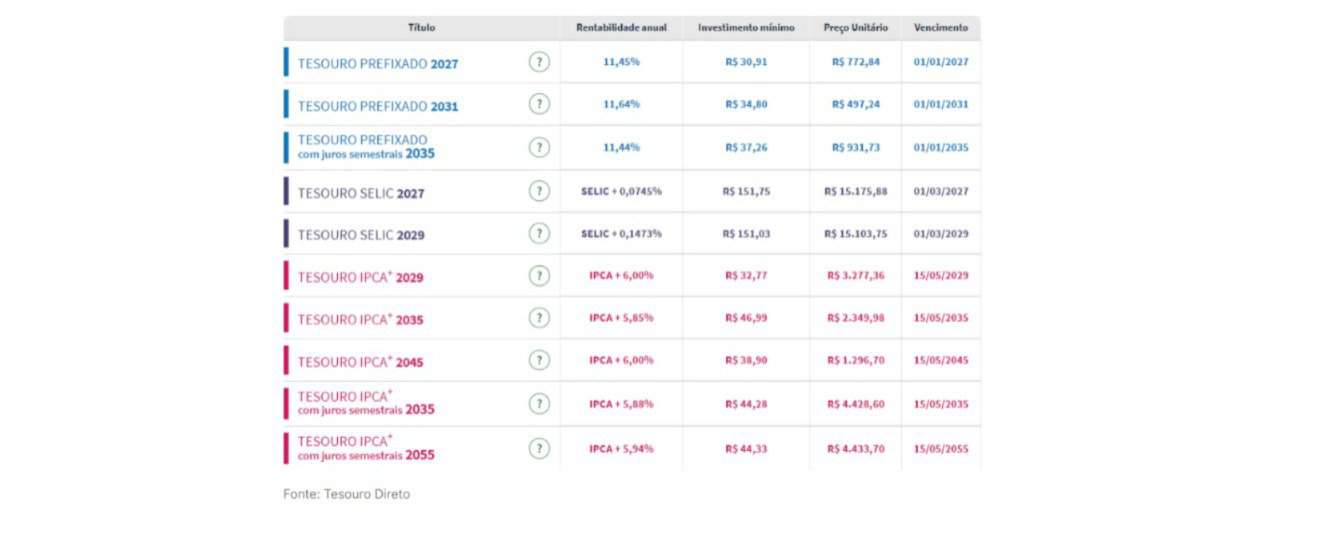Screen dimensions: 1317x549
Task: Click the R$ 151,03 minimum investment
Action: click(x=746, y=233)
